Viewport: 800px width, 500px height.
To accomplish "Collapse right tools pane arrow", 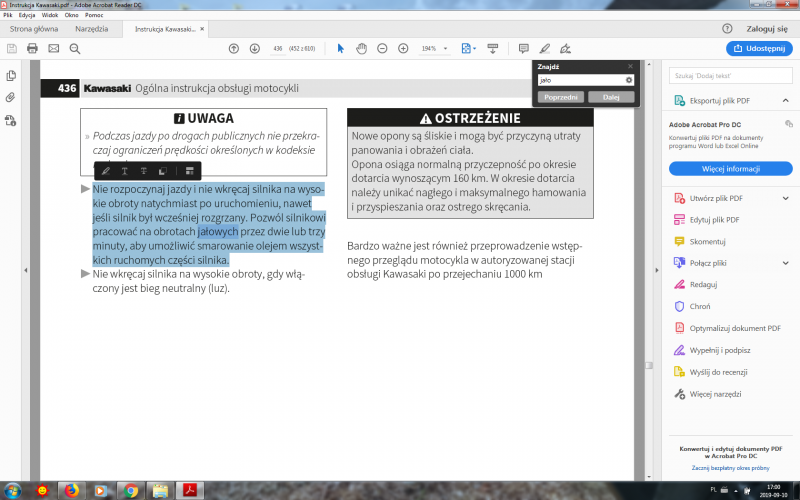I will (x=657, y=270).
